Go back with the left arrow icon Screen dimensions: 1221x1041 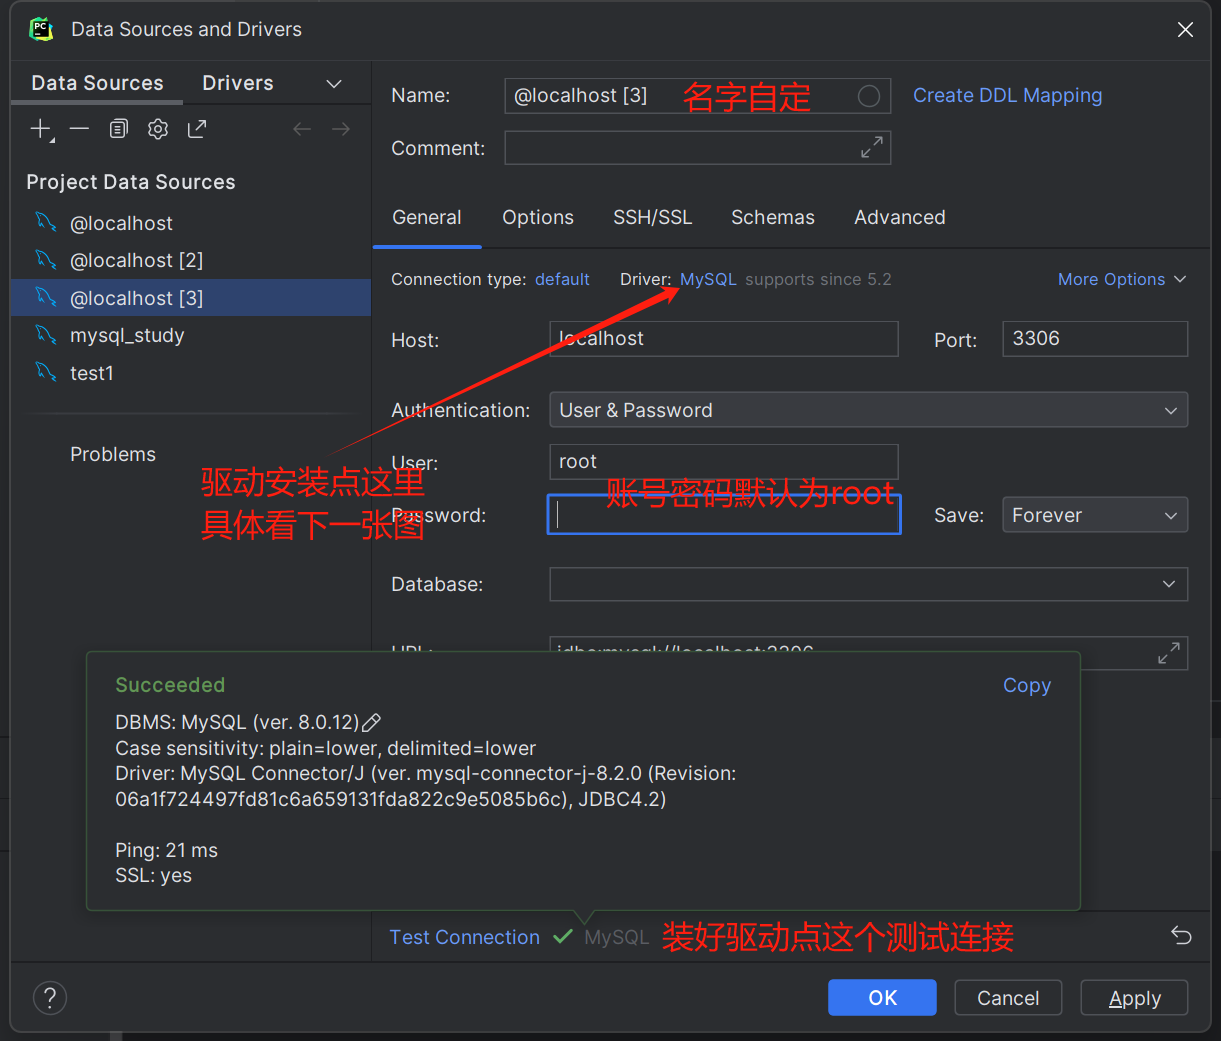(x=302, y=129)
